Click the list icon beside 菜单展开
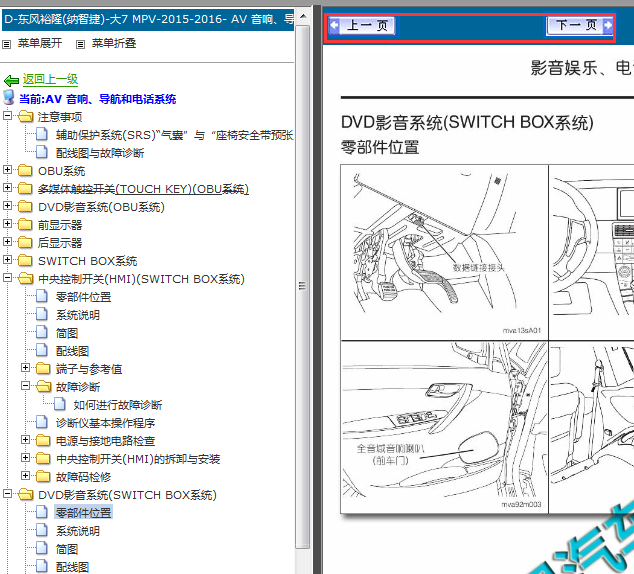Screen dimensions: 634x574 tap(6, 44)
